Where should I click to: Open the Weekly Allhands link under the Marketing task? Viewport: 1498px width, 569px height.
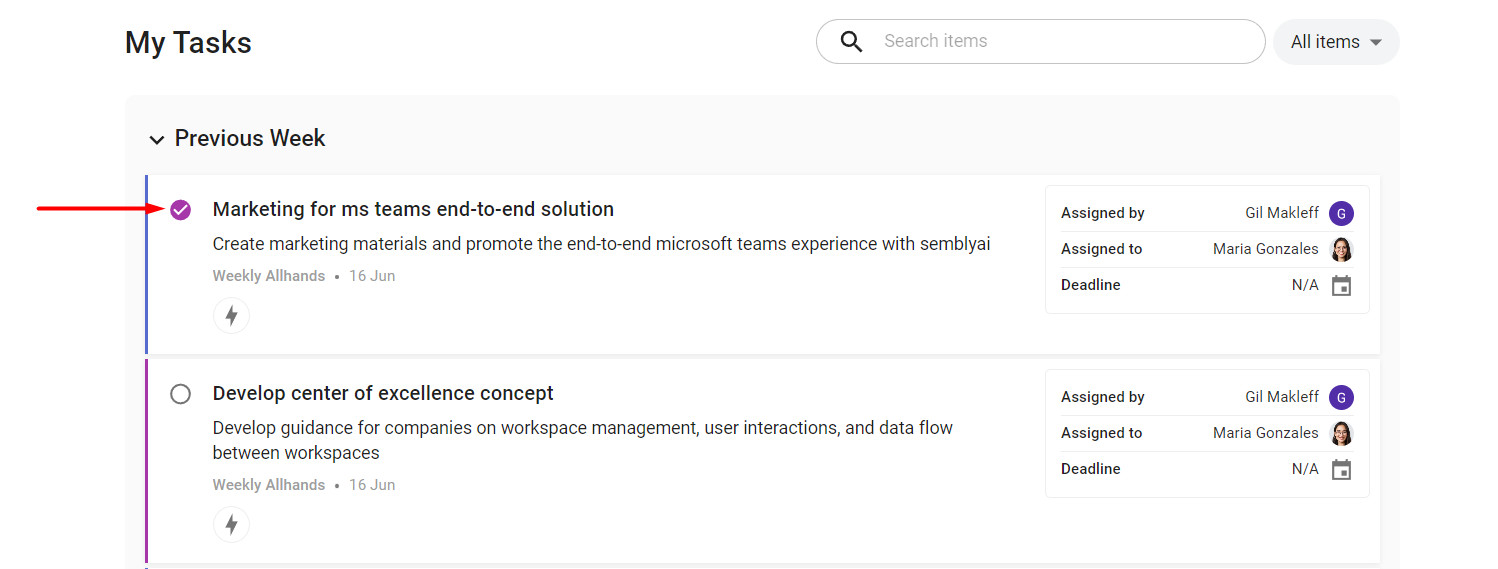point(269,276)
